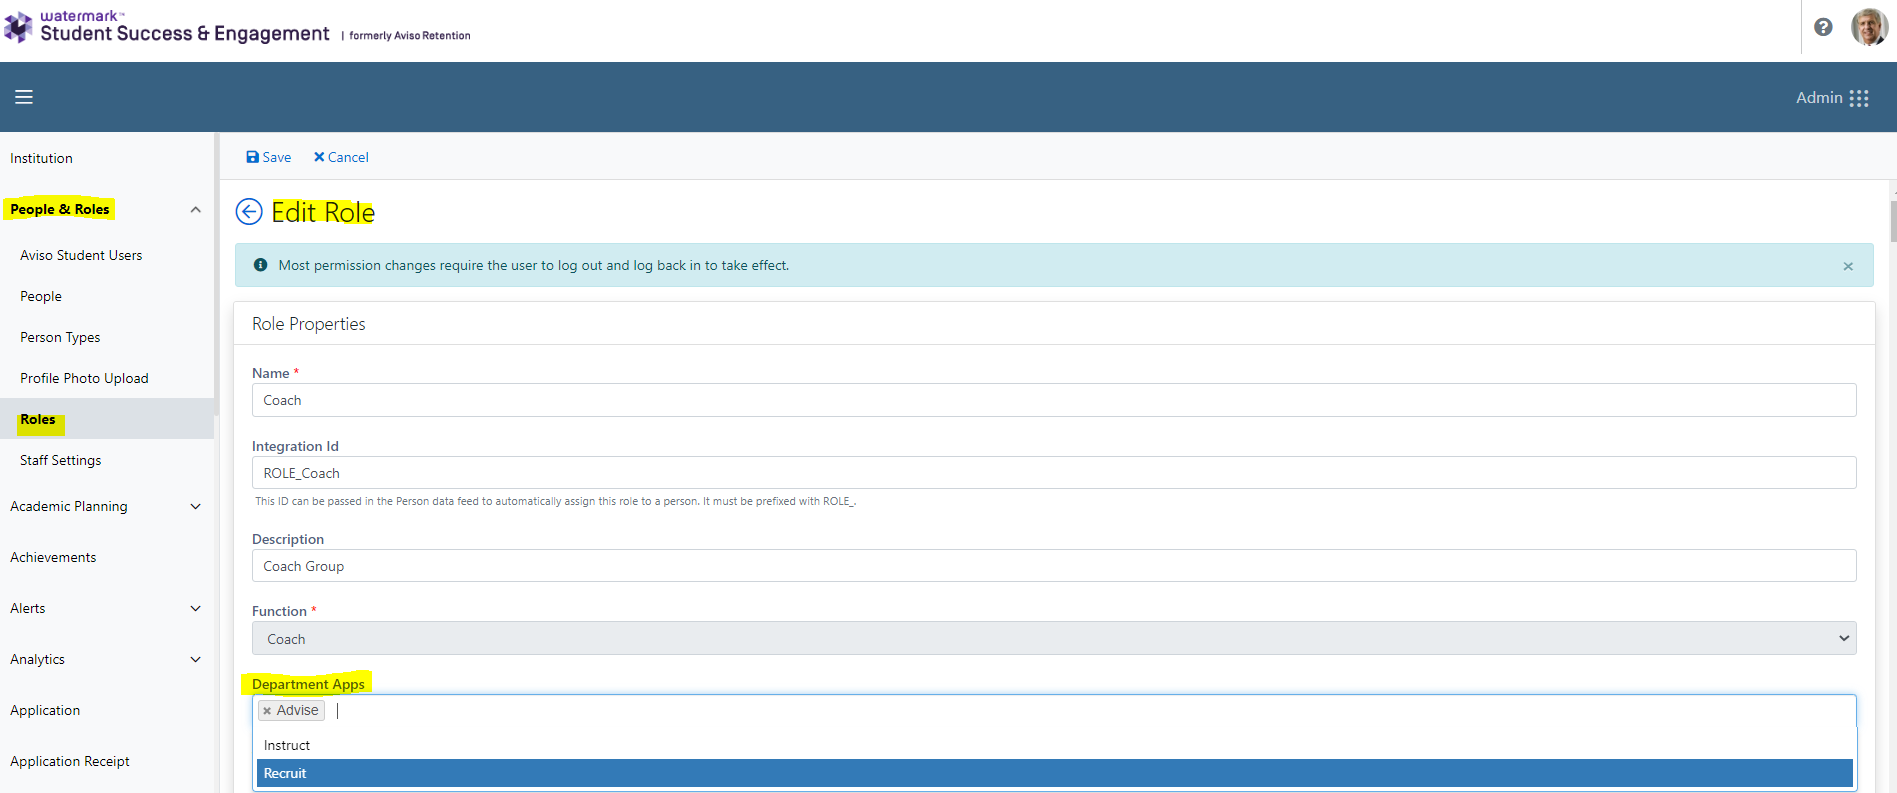Screen dimensions: 1897x793
Task: Open the Function dropdown
Action: point(1054,639)
